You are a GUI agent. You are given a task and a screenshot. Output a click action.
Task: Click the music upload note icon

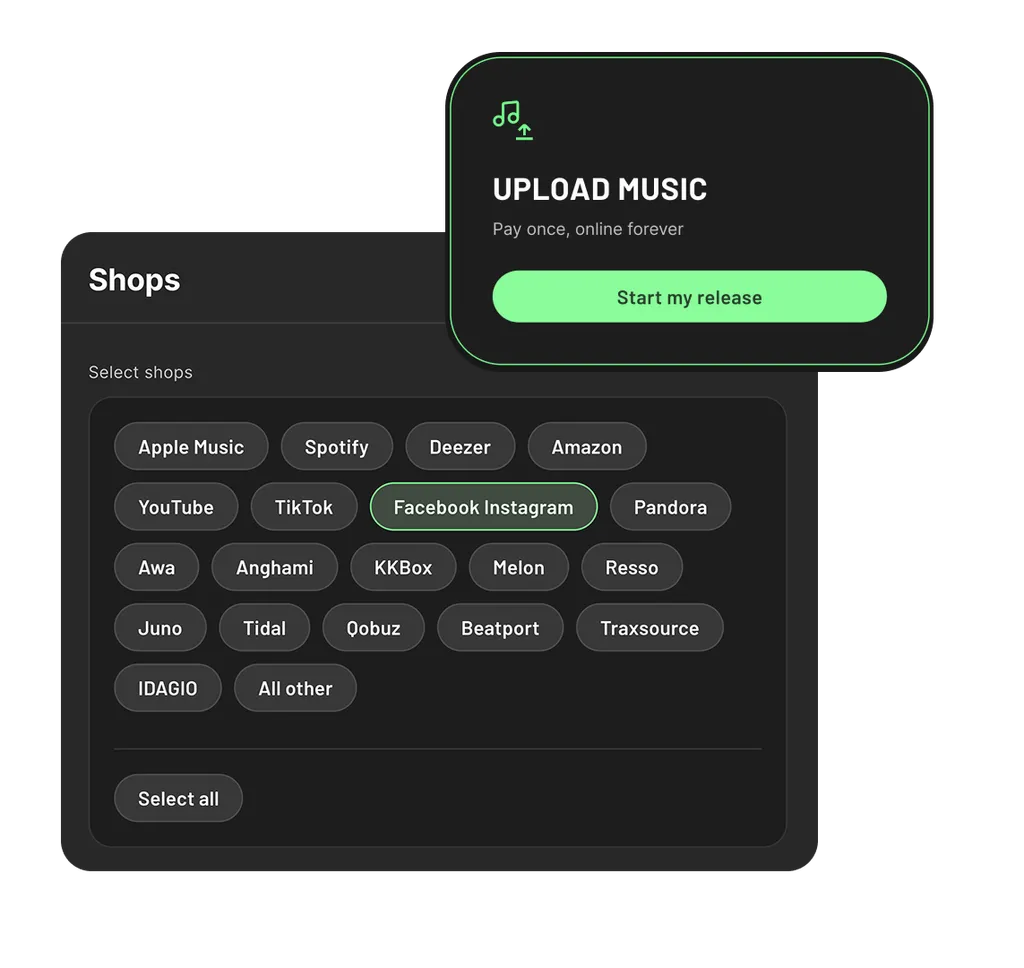pyautogui.click(x=513, y=120)
